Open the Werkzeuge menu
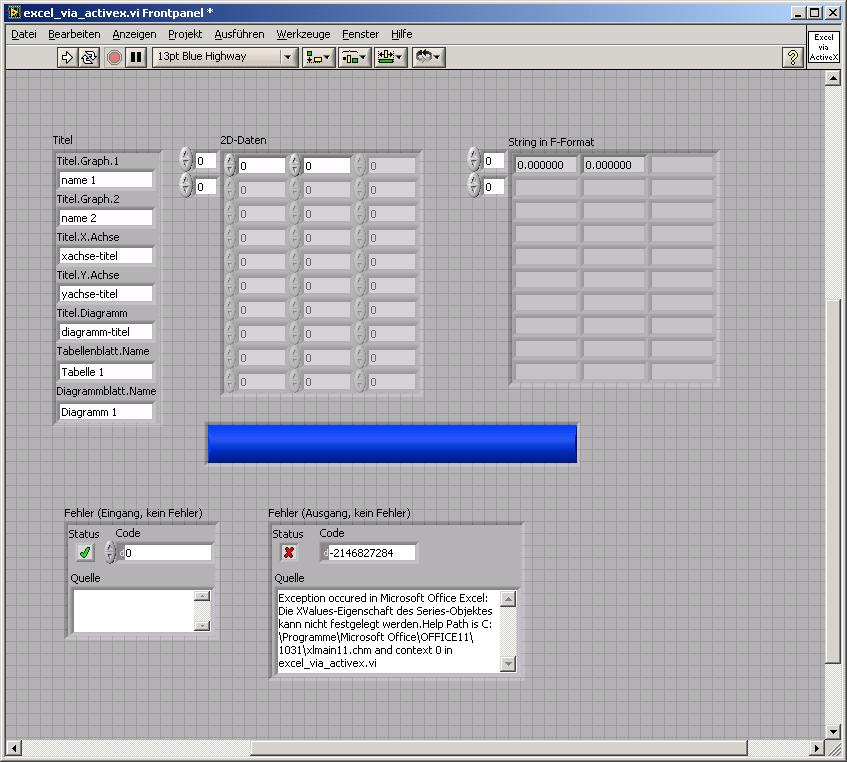The image size is (847, 762). [x=303, y=34]
